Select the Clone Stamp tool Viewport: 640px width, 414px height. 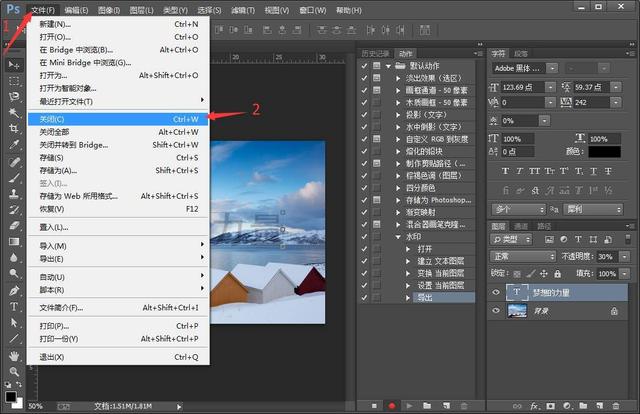[x=14, y=194]
